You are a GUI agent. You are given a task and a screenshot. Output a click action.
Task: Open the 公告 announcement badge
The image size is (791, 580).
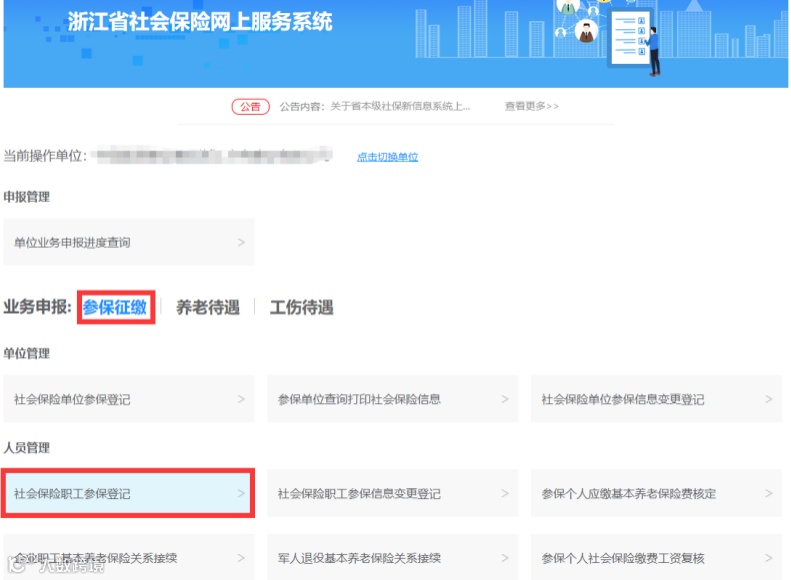(250, 106)
